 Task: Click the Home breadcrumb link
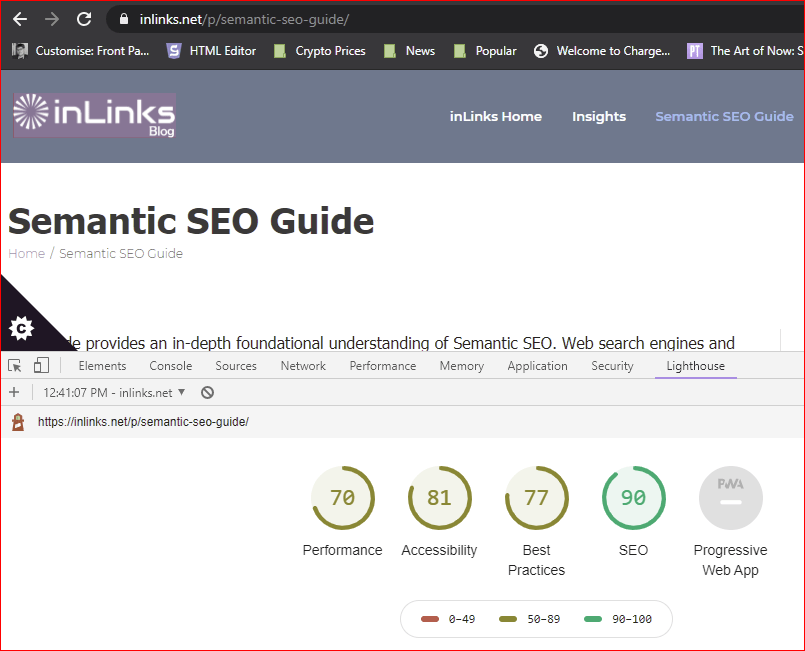pyautogui.click(x=27, y=254)
